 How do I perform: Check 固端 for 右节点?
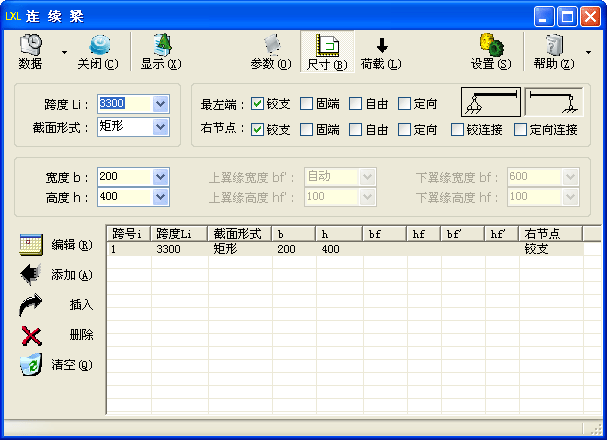click(x=306, y=130)
